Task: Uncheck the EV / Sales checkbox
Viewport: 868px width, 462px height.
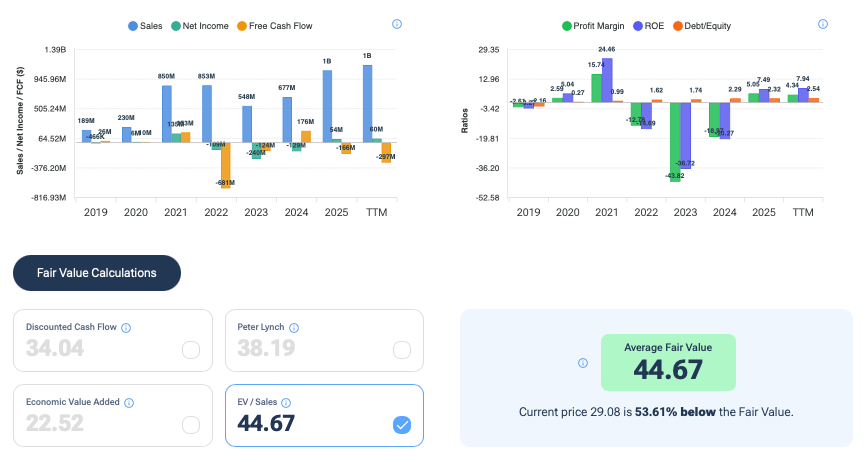Action: click(x=402, y=425)
